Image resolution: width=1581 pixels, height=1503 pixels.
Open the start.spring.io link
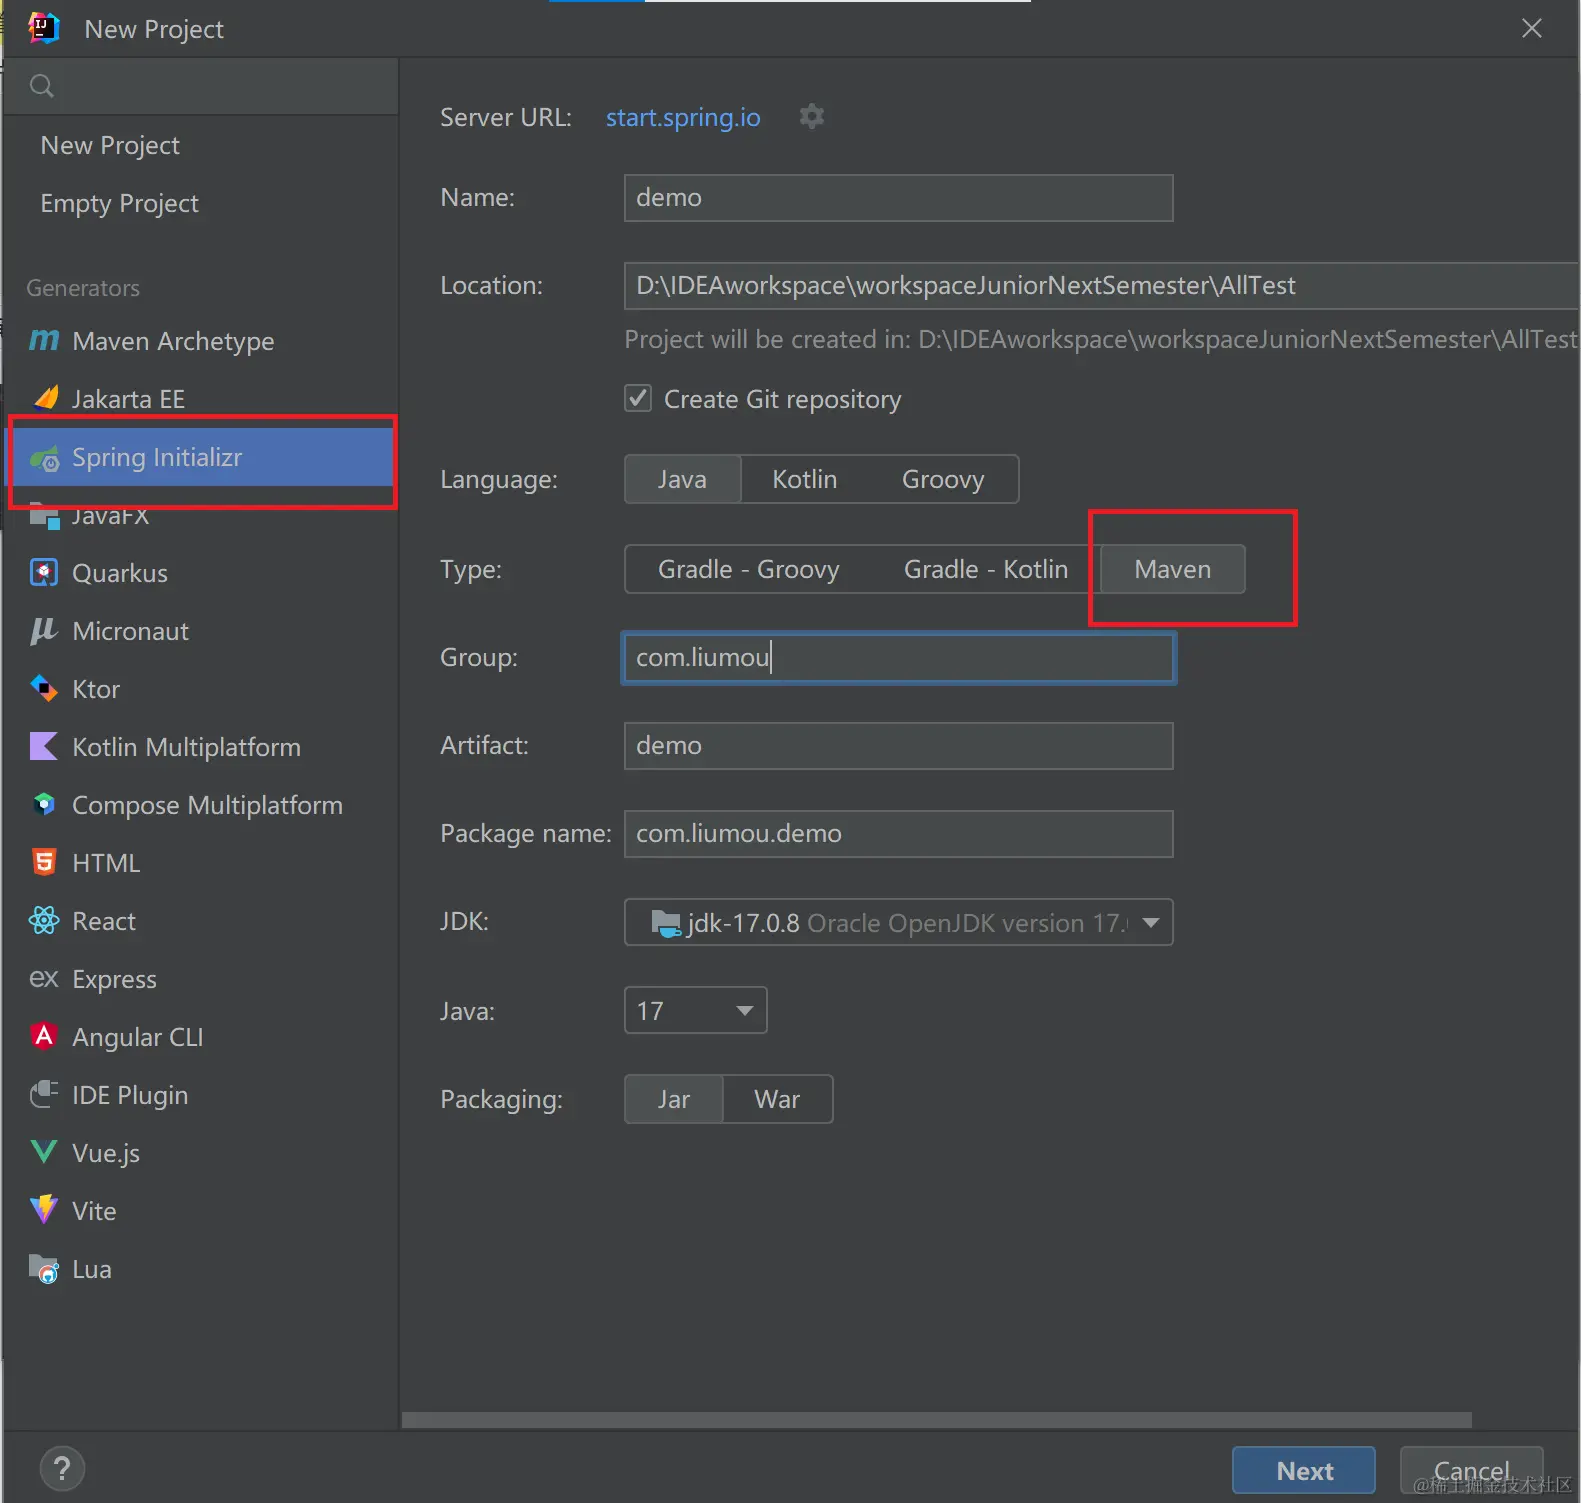683,118
